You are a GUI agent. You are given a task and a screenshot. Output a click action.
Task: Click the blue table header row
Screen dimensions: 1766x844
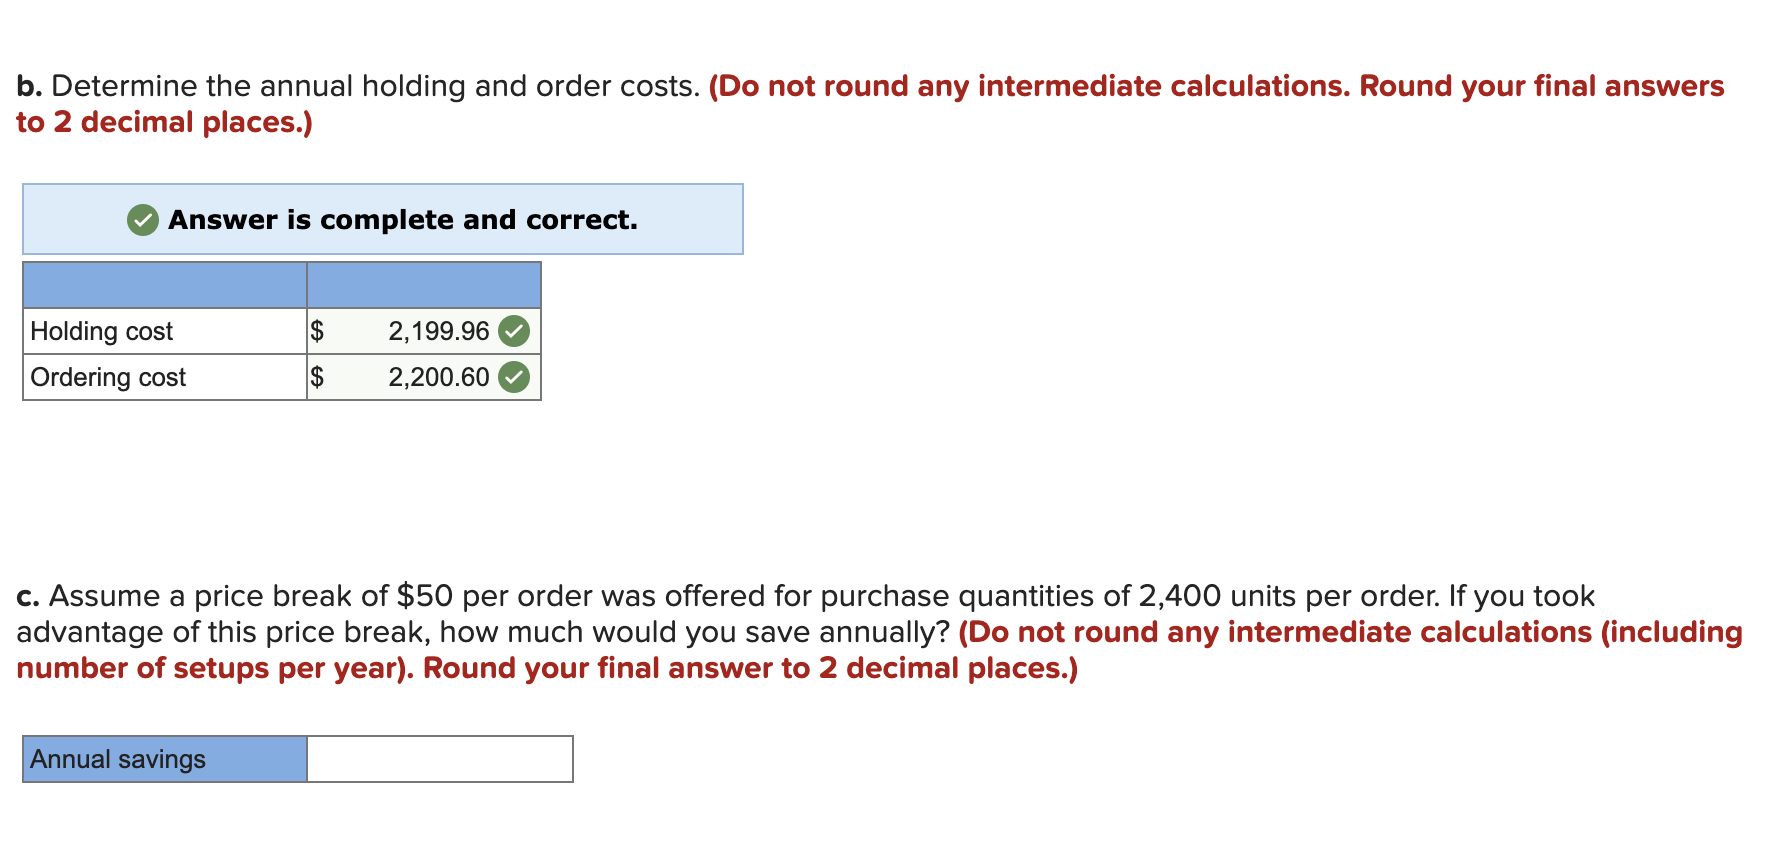click(x=280, y=285)
